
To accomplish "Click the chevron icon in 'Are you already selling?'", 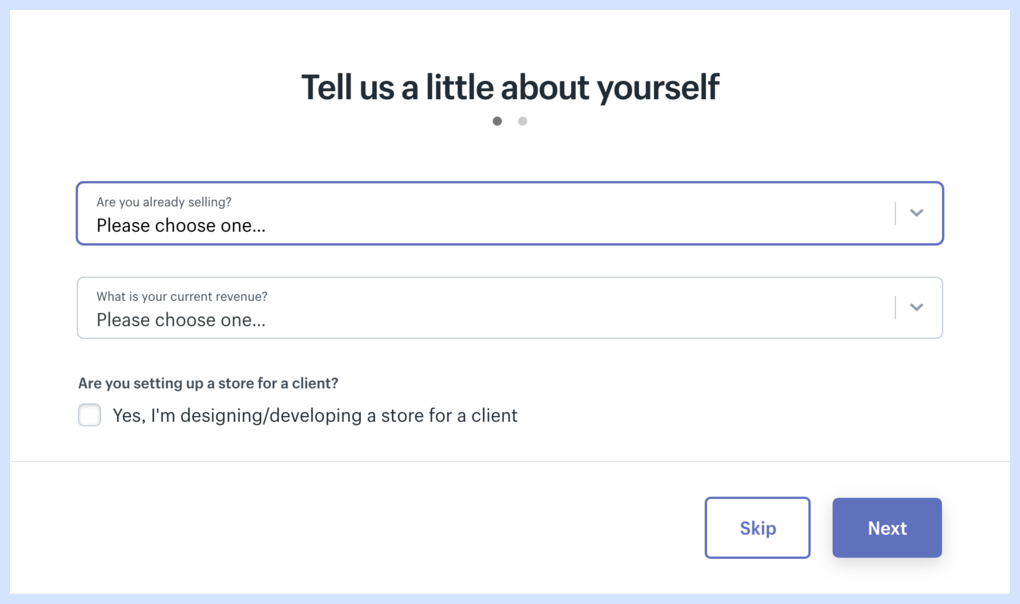I will point(916,213).
